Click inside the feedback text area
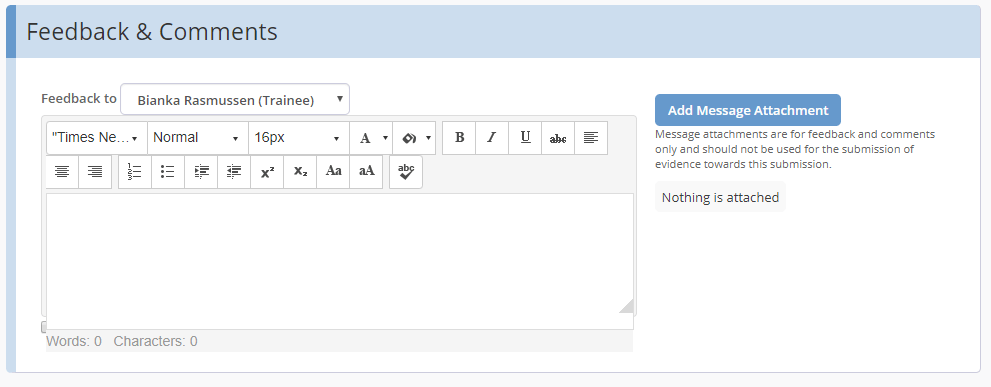Image resolution: width=991 pixels, height=387 pixels. tap(340, 261)
